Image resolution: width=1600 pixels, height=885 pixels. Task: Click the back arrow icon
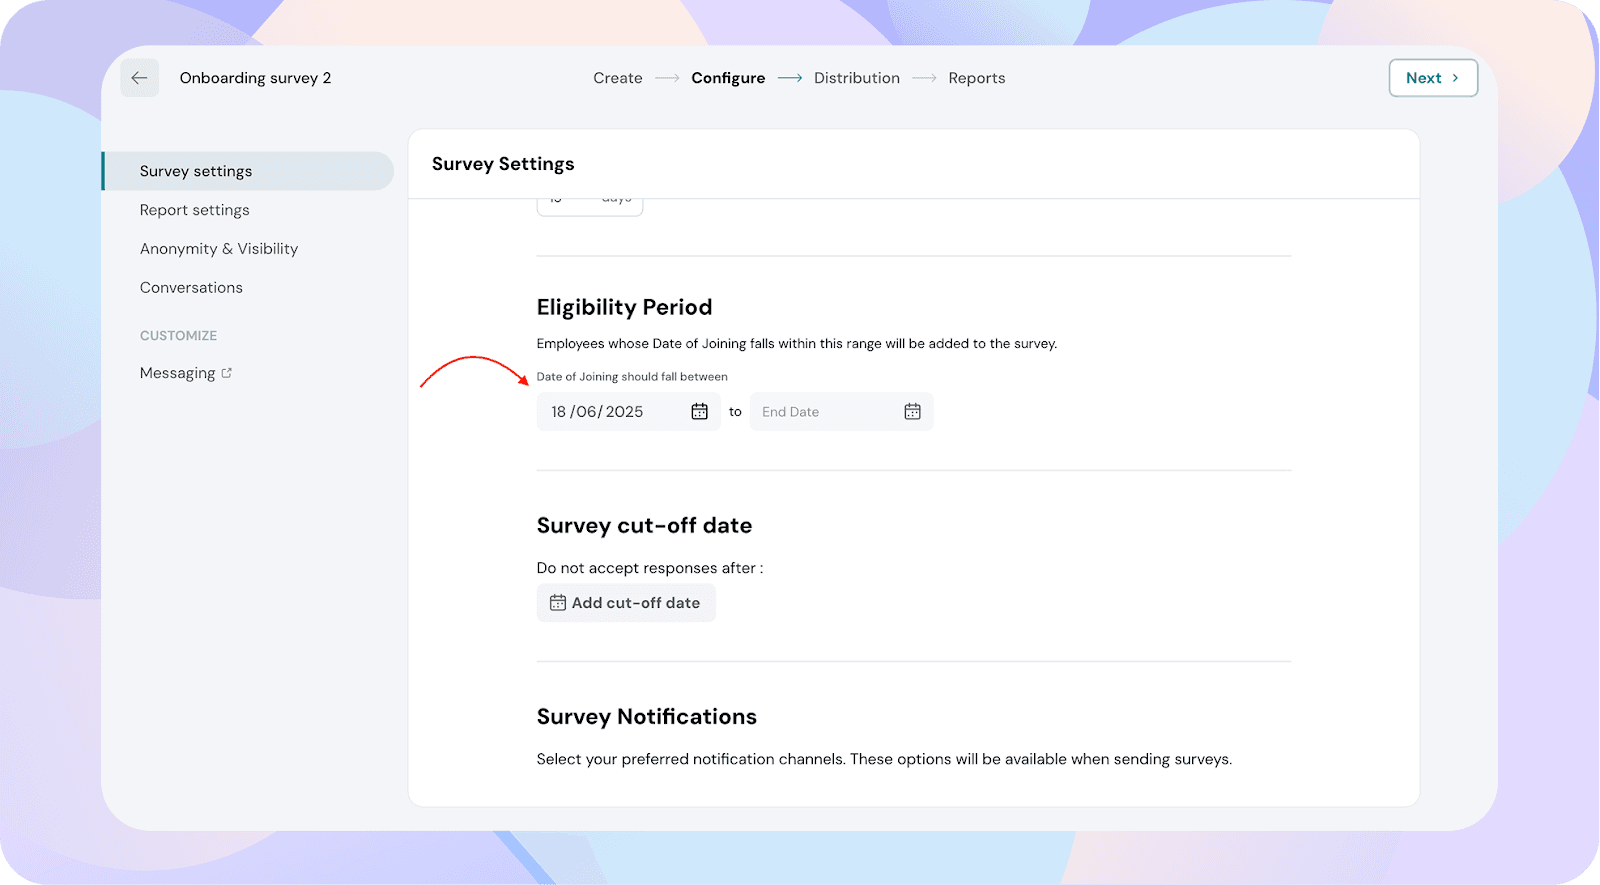(139, 78)
